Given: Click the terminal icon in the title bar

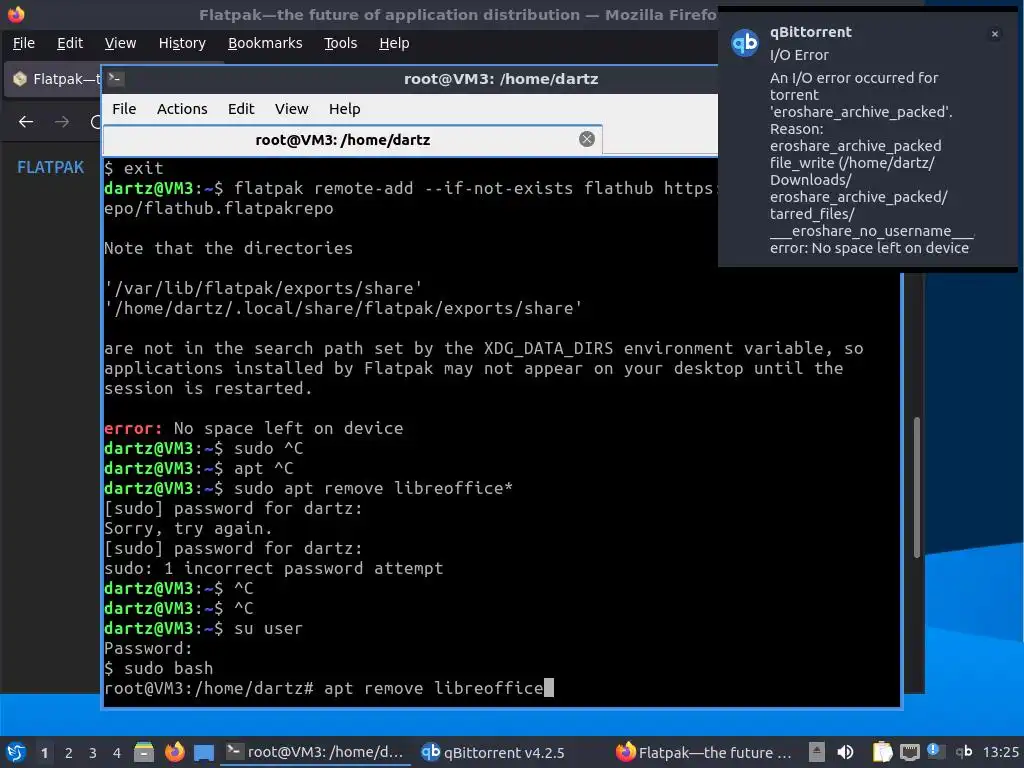Looking at the screenshot, I should coord(116,78).
